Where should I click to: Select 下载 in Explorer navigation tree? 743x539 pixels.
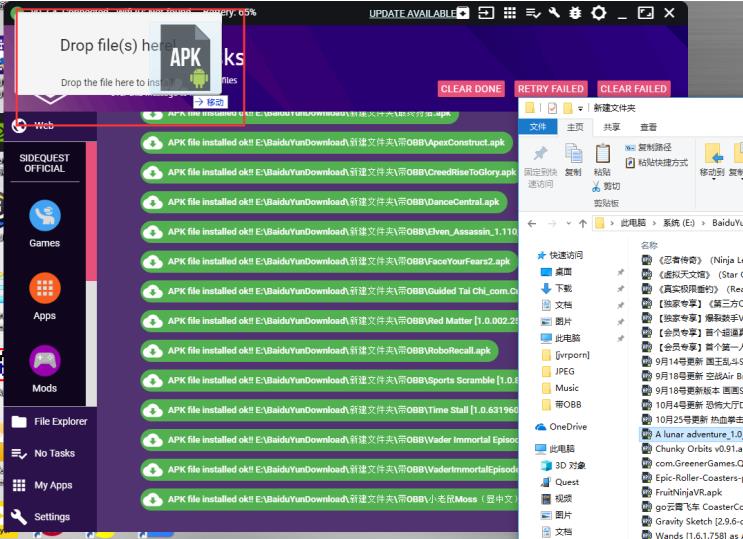556,289
